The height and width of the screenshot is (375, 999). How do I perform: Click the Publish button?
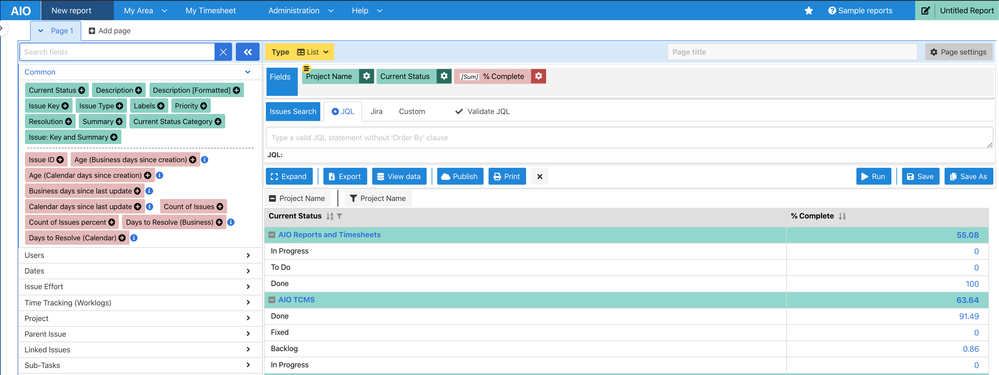(460, 176)
